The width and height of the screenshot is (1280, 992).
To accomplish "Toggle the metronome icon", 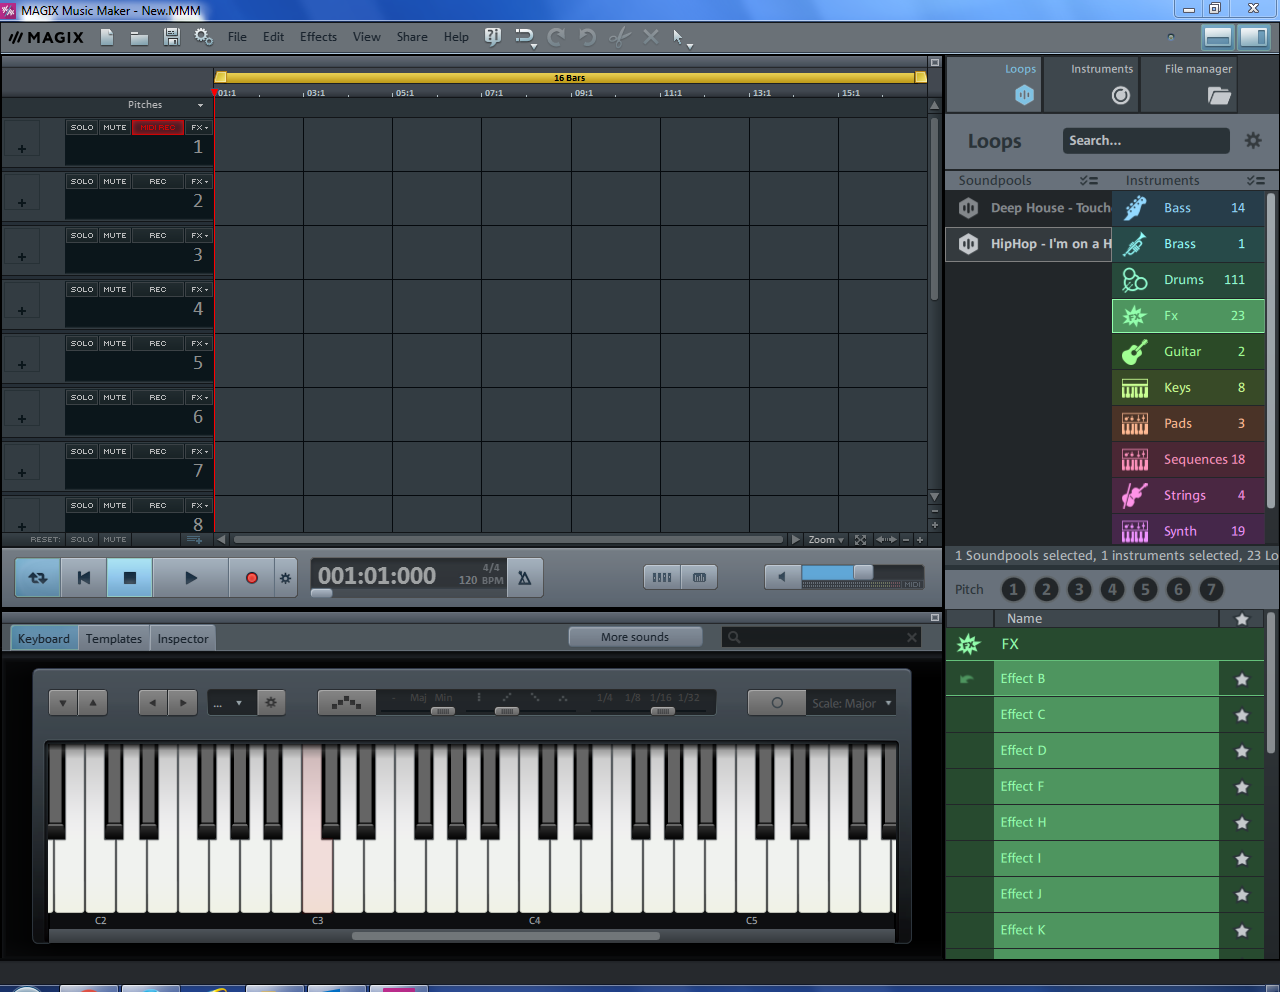I will click(x=524, y=578).
